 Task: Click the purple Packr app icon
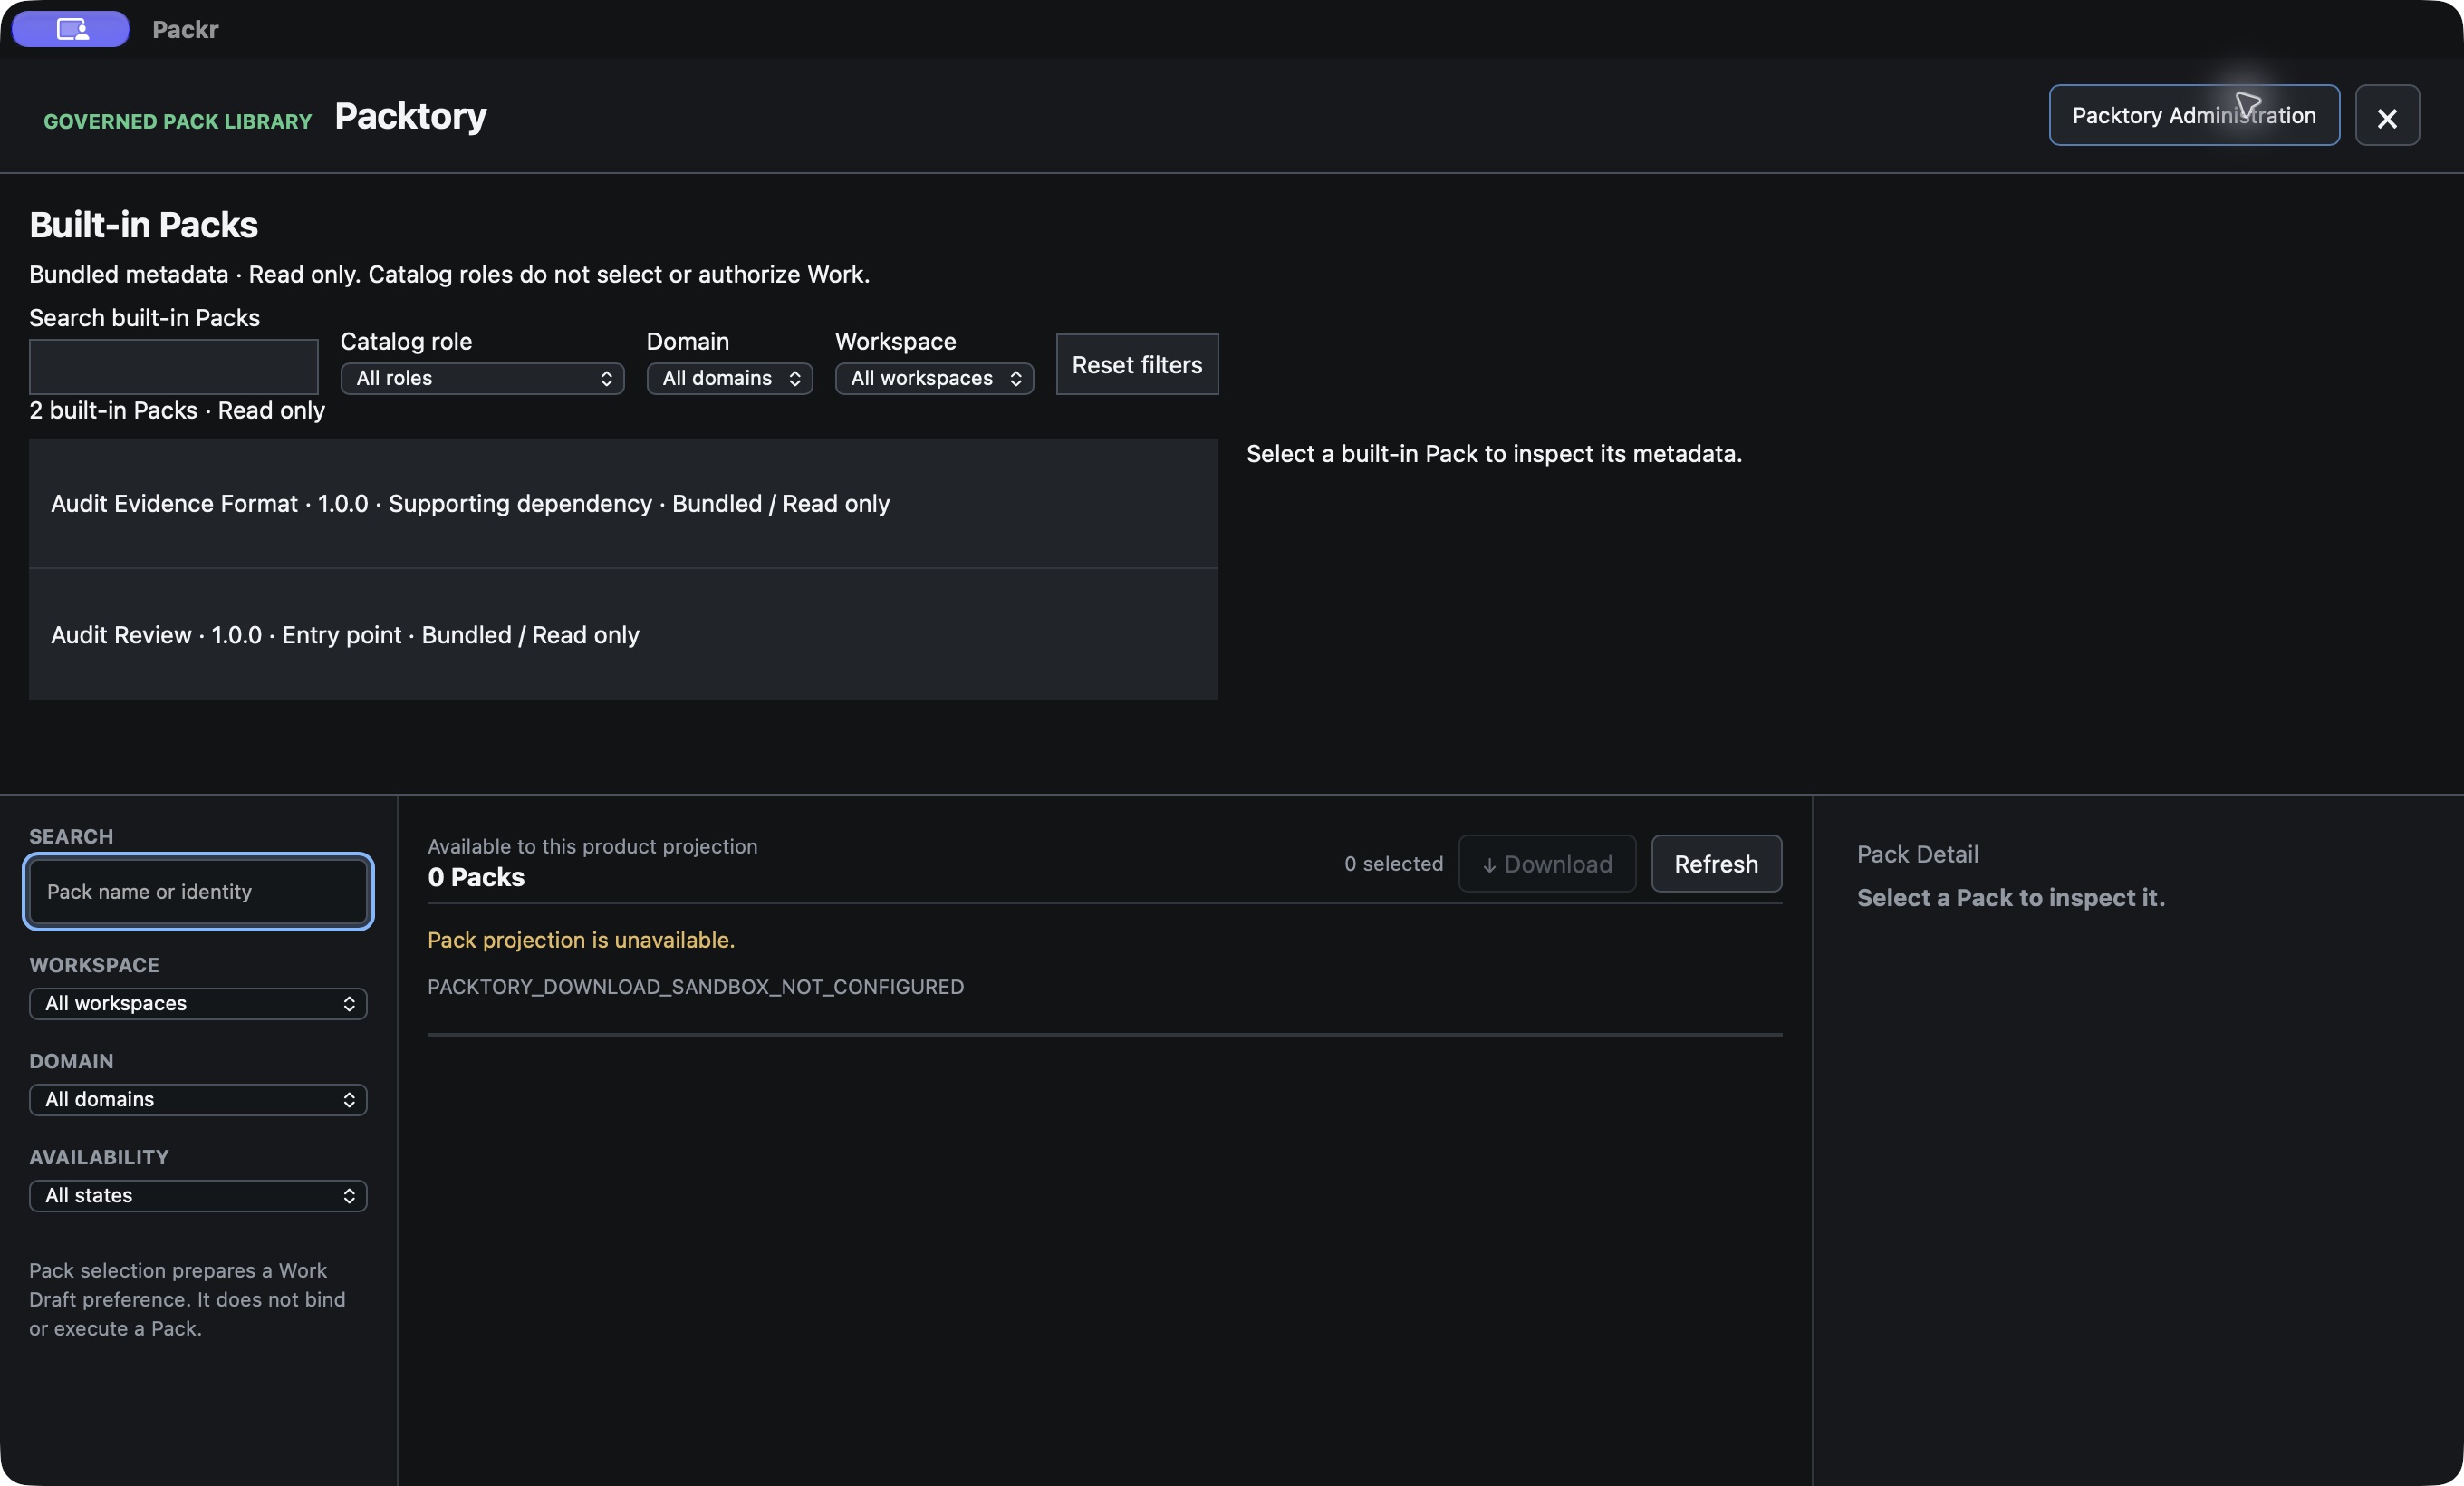(71, 29)
